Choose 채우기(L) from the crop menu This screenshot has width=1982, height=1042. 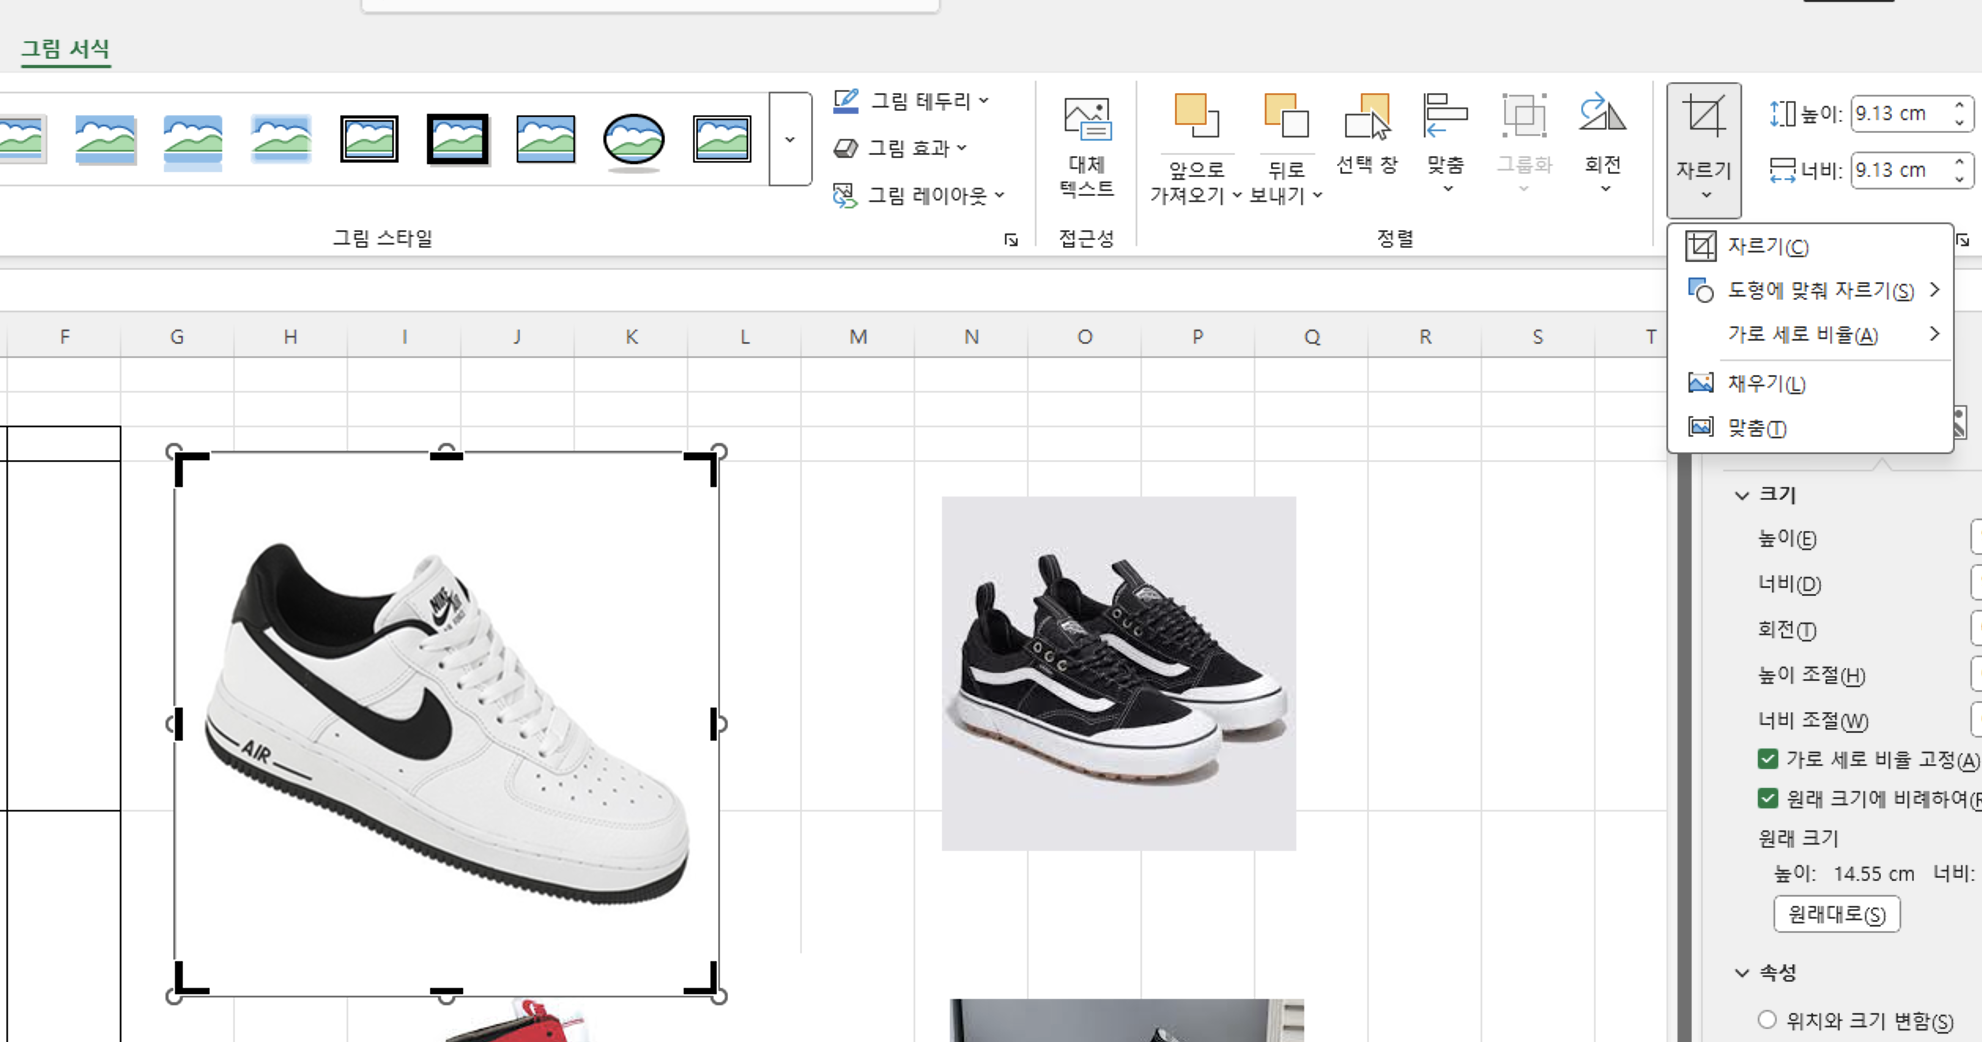point(1810,383)
